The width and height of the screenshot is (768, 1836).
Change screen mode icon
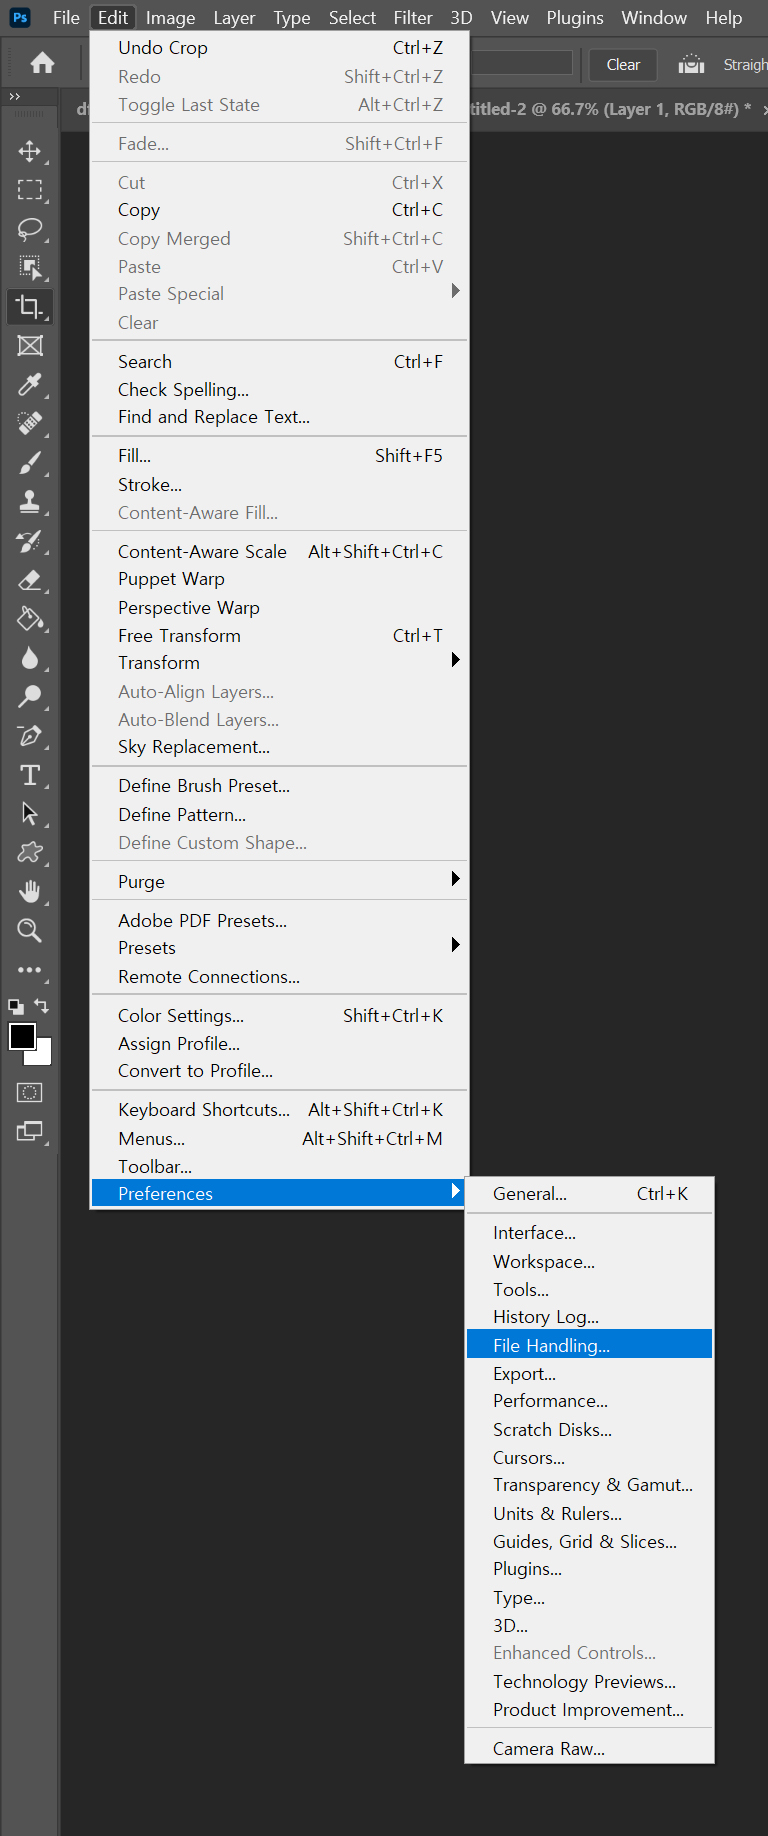point(30,1132)
